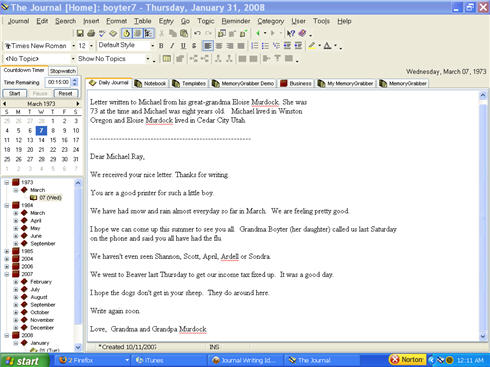Click the highlighter color icon
This screenshot has width=490, height=367.
(x=312, y=46)
